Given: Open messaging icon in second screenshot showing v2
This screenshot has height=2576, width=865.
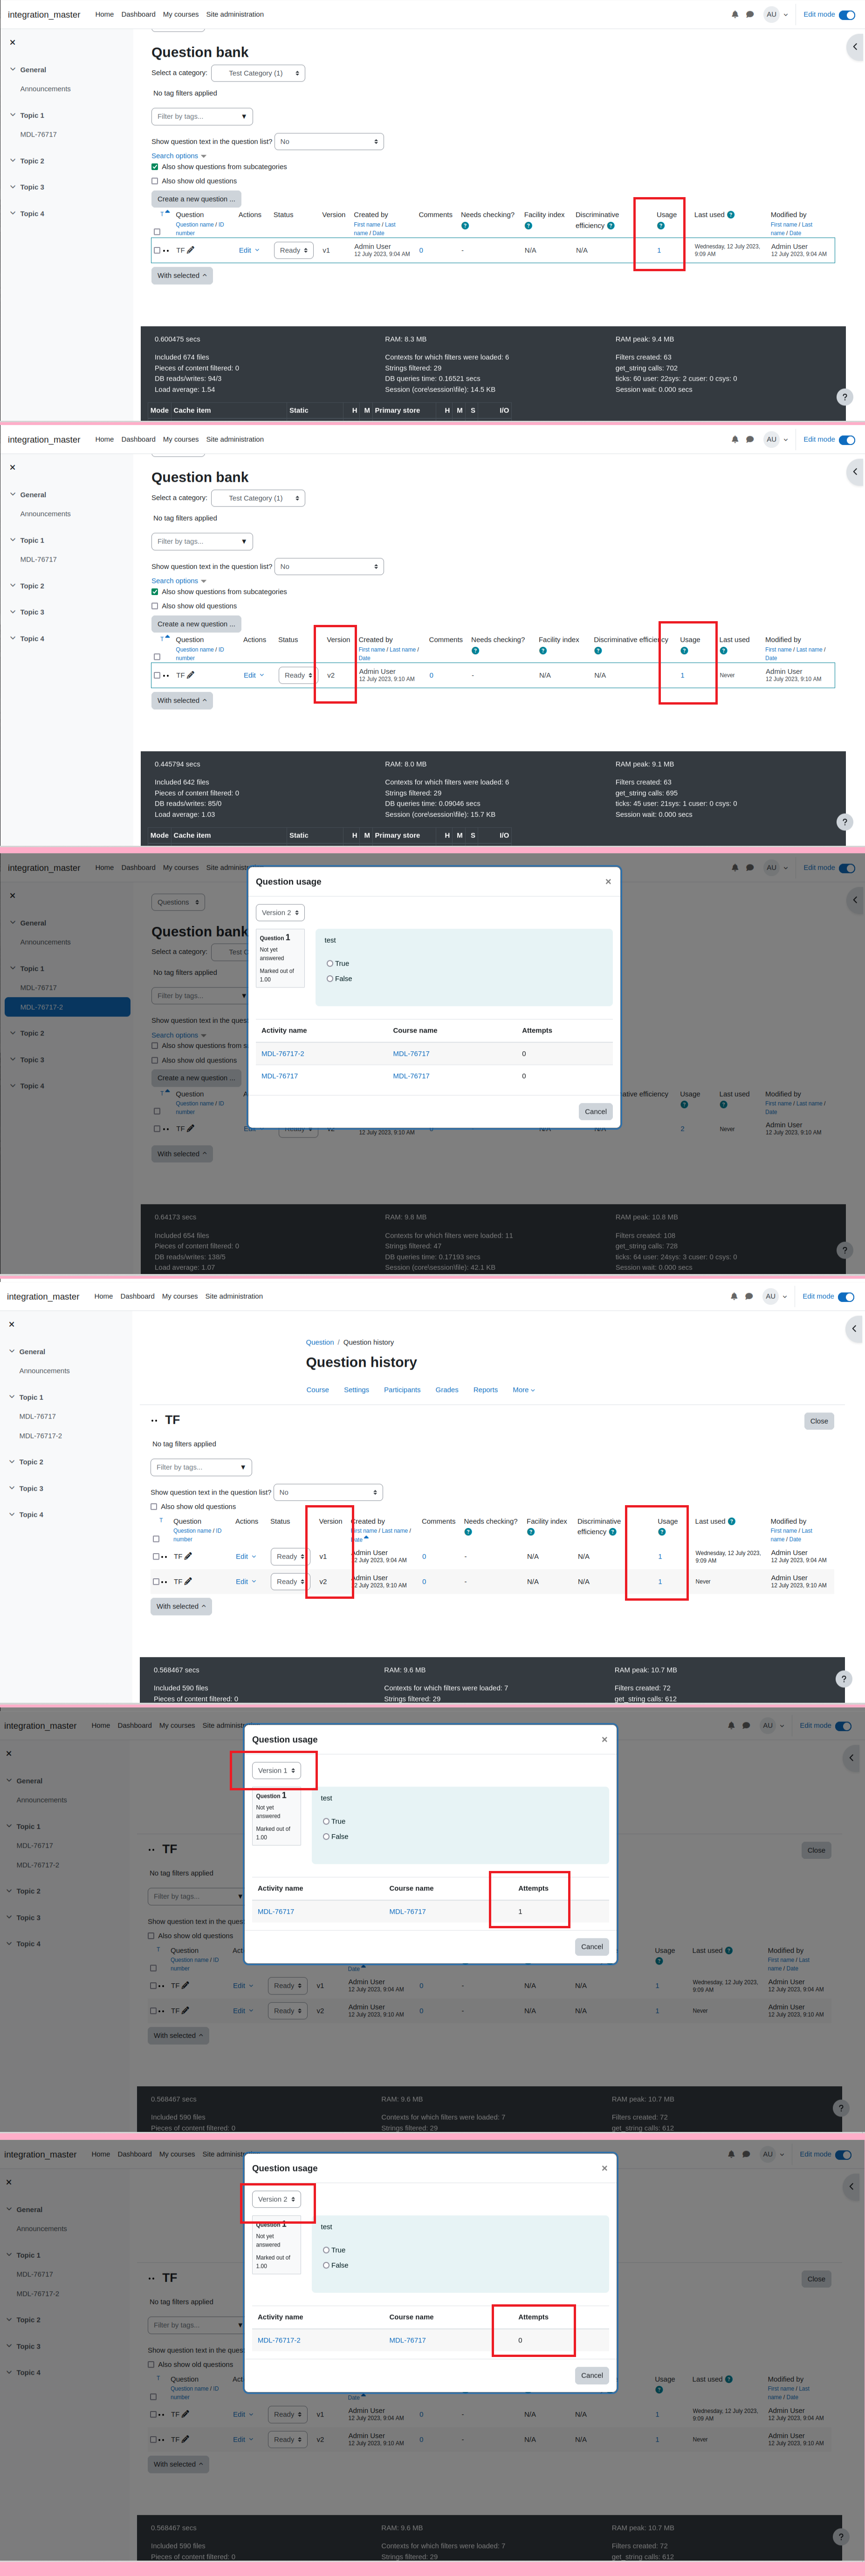Looking at the screenshot, I should click(x=750, y=440).
